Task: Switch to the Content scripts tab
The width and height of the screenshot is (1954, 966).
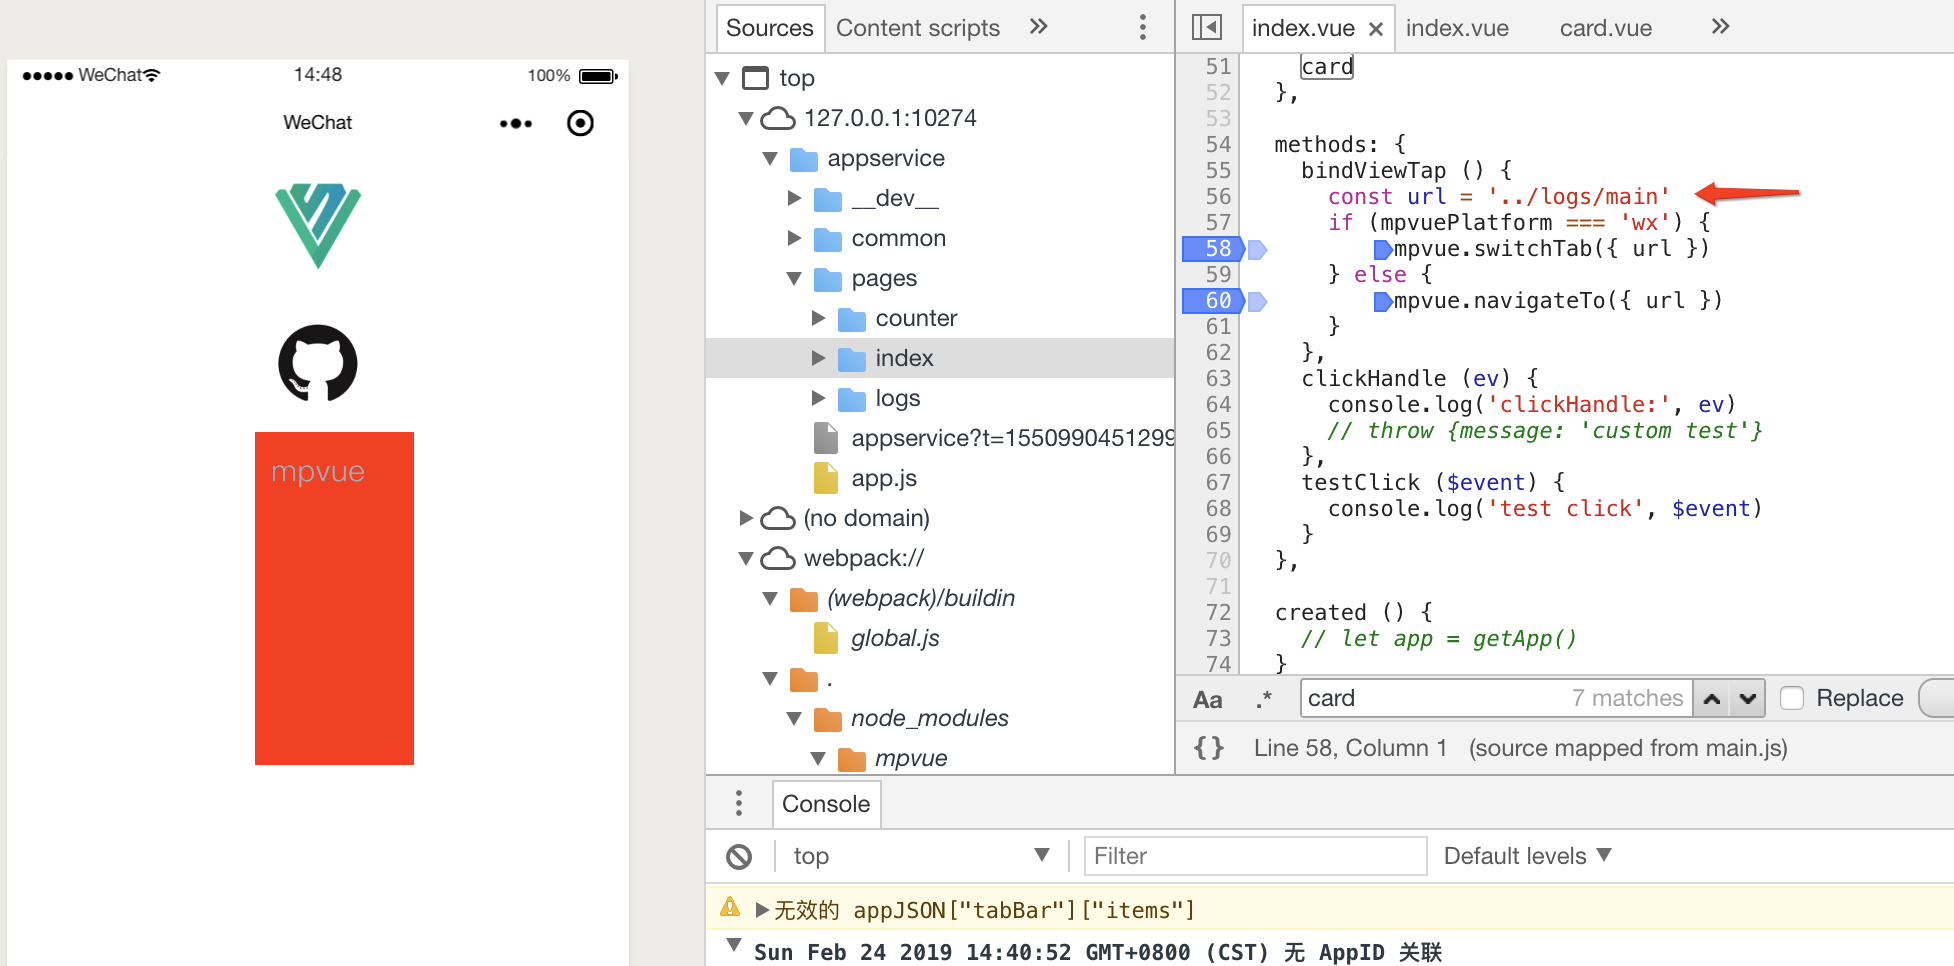Action: 917,27
